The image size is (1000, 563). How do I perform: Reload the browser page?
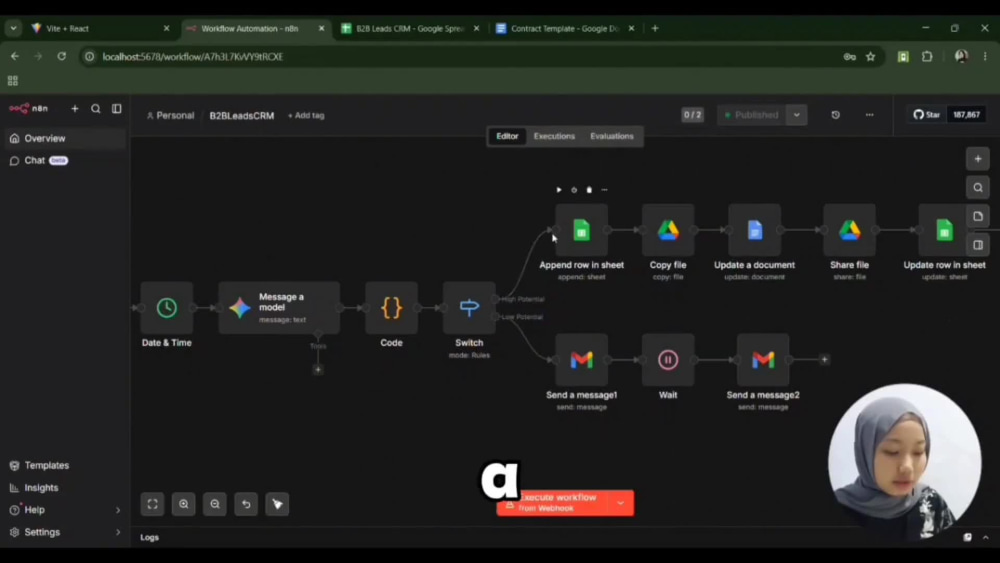(61, 57)
